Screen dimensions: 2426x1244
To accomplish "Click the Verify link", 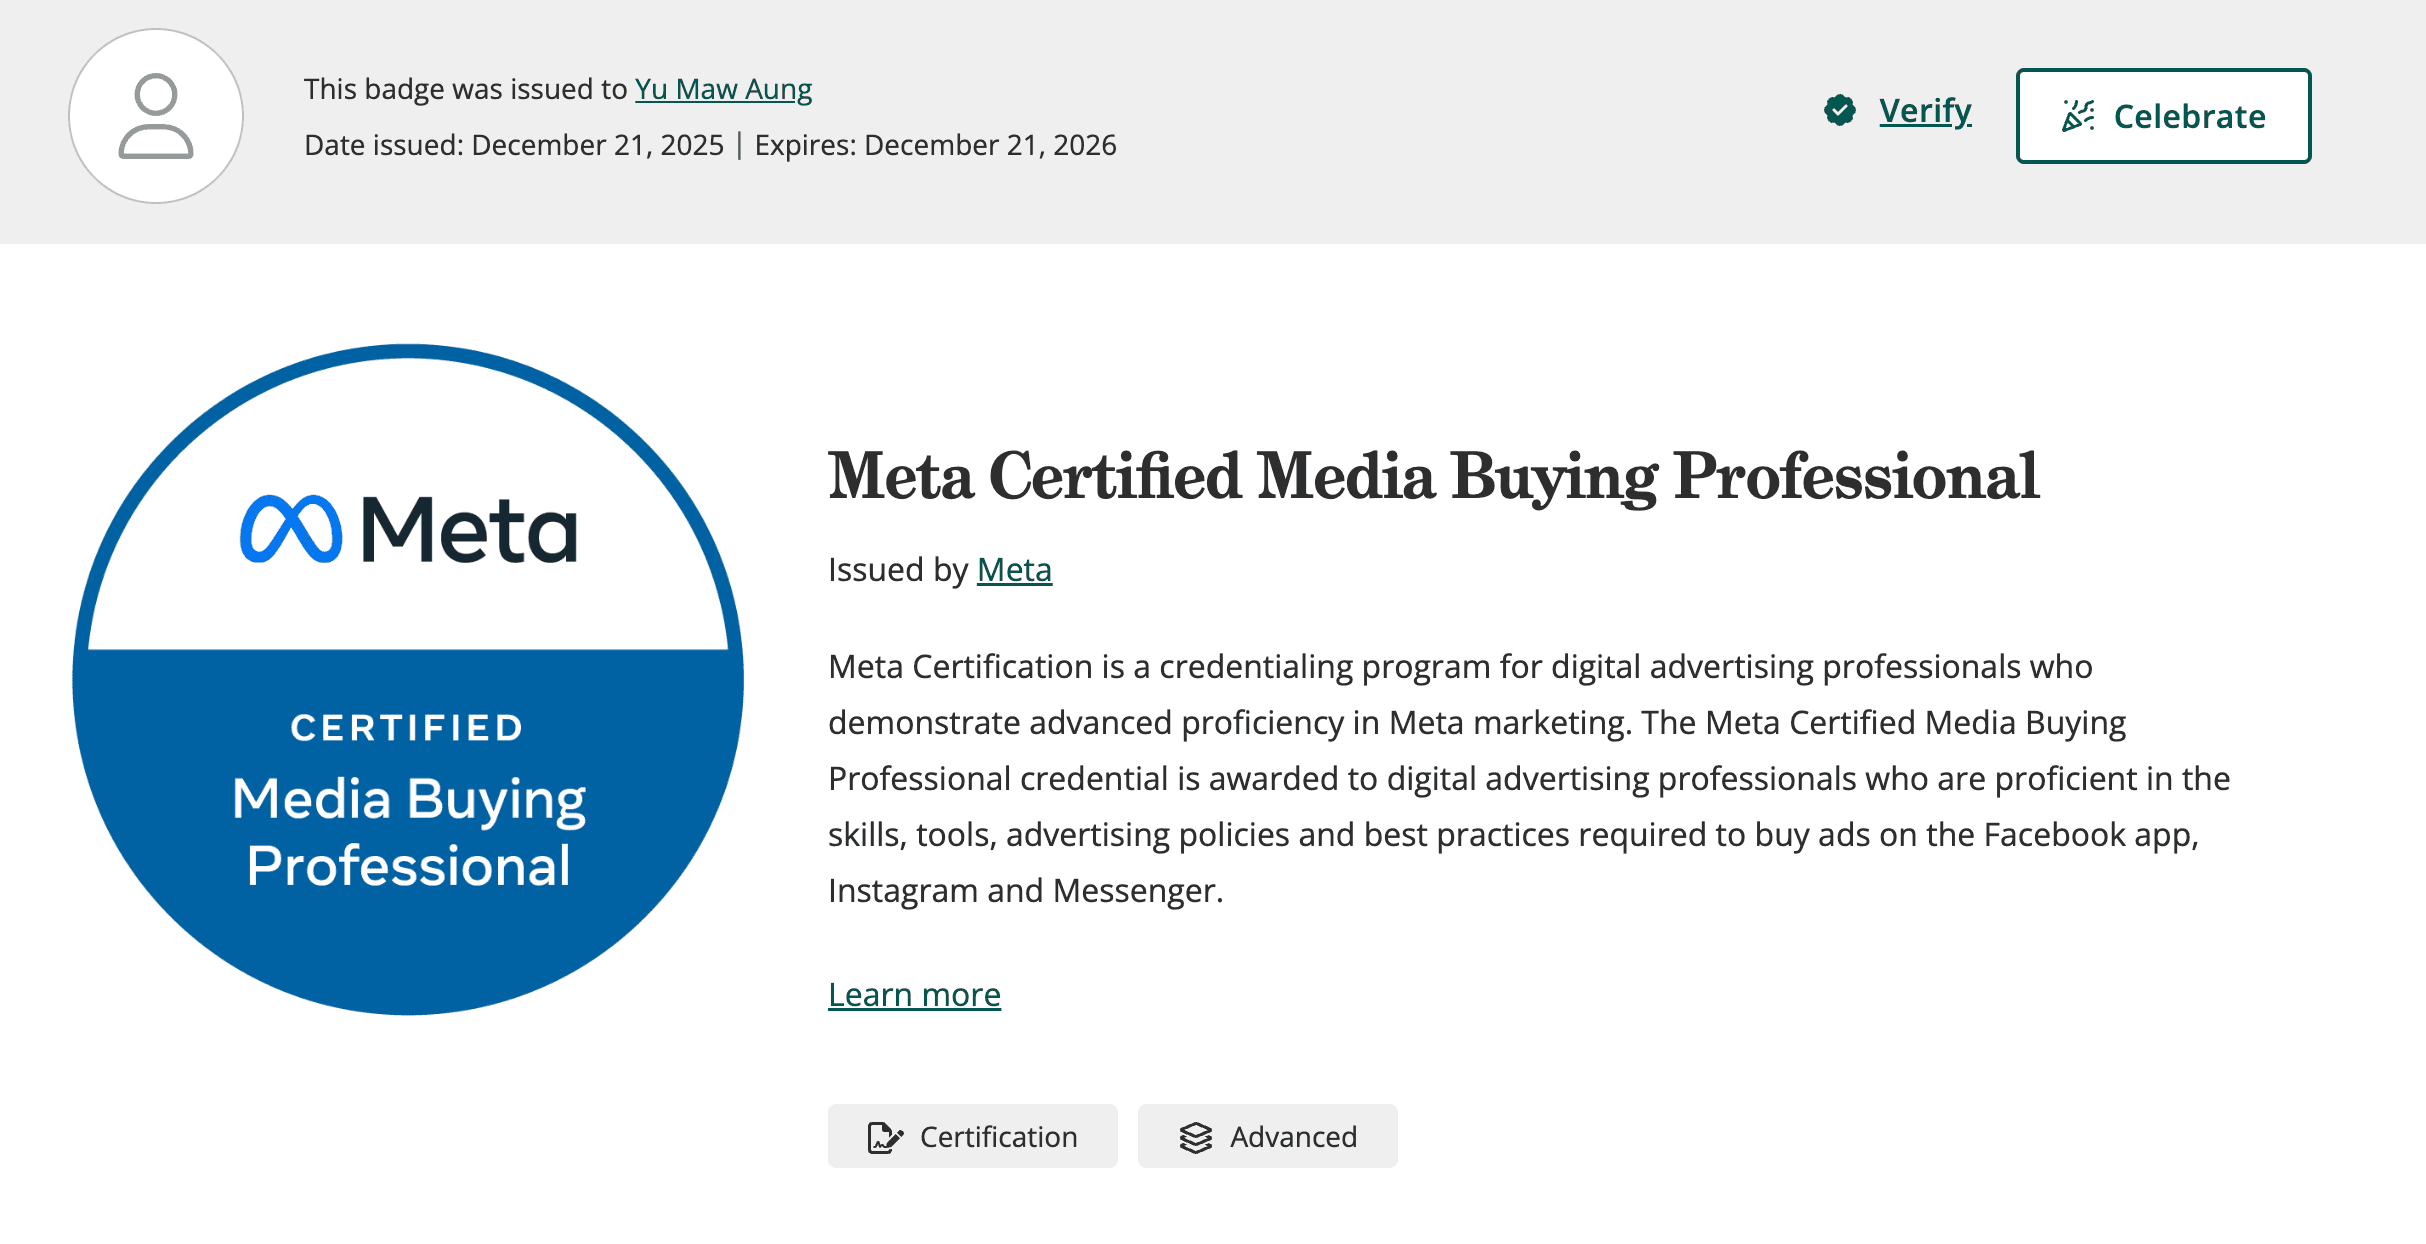I will (x=1923, y=112).
